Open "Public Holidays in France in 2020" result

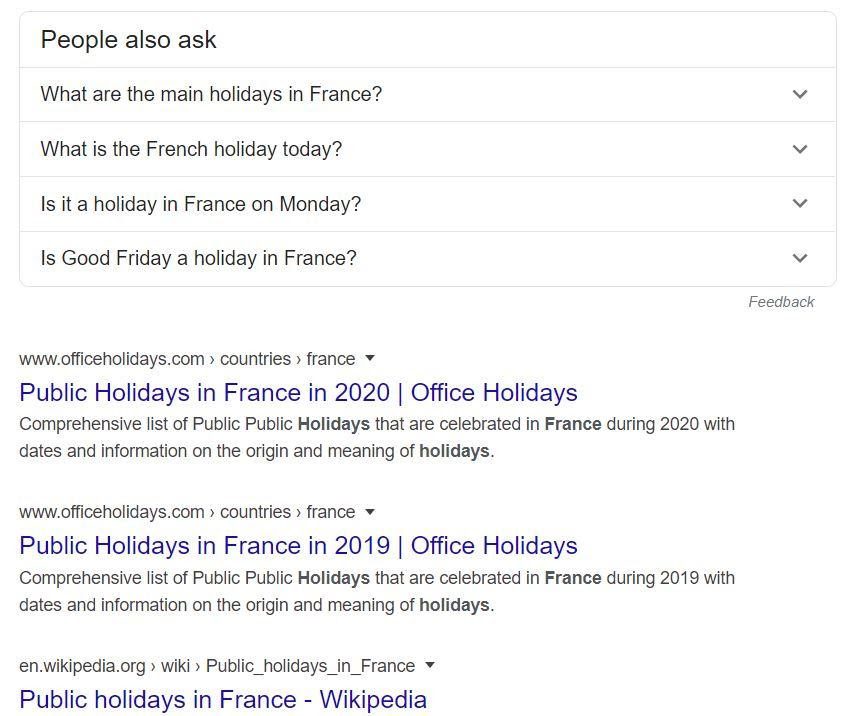(x=298, y=392)
